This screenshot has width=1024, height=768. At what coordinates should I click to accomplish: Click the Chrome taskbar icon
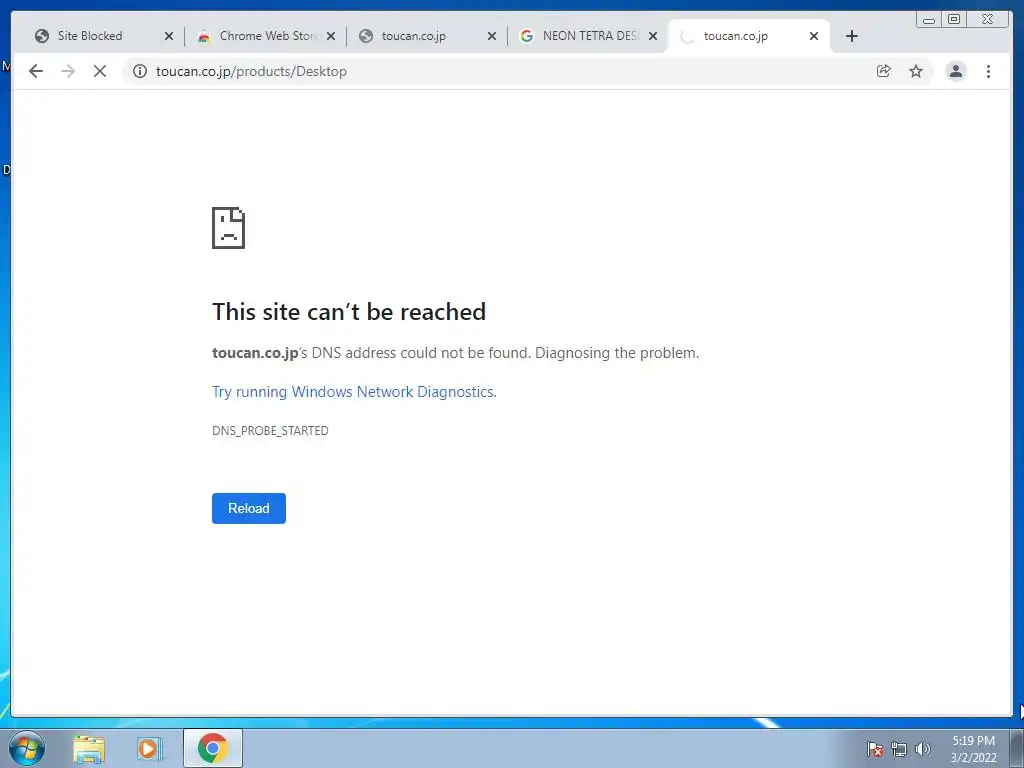[213, 748]
